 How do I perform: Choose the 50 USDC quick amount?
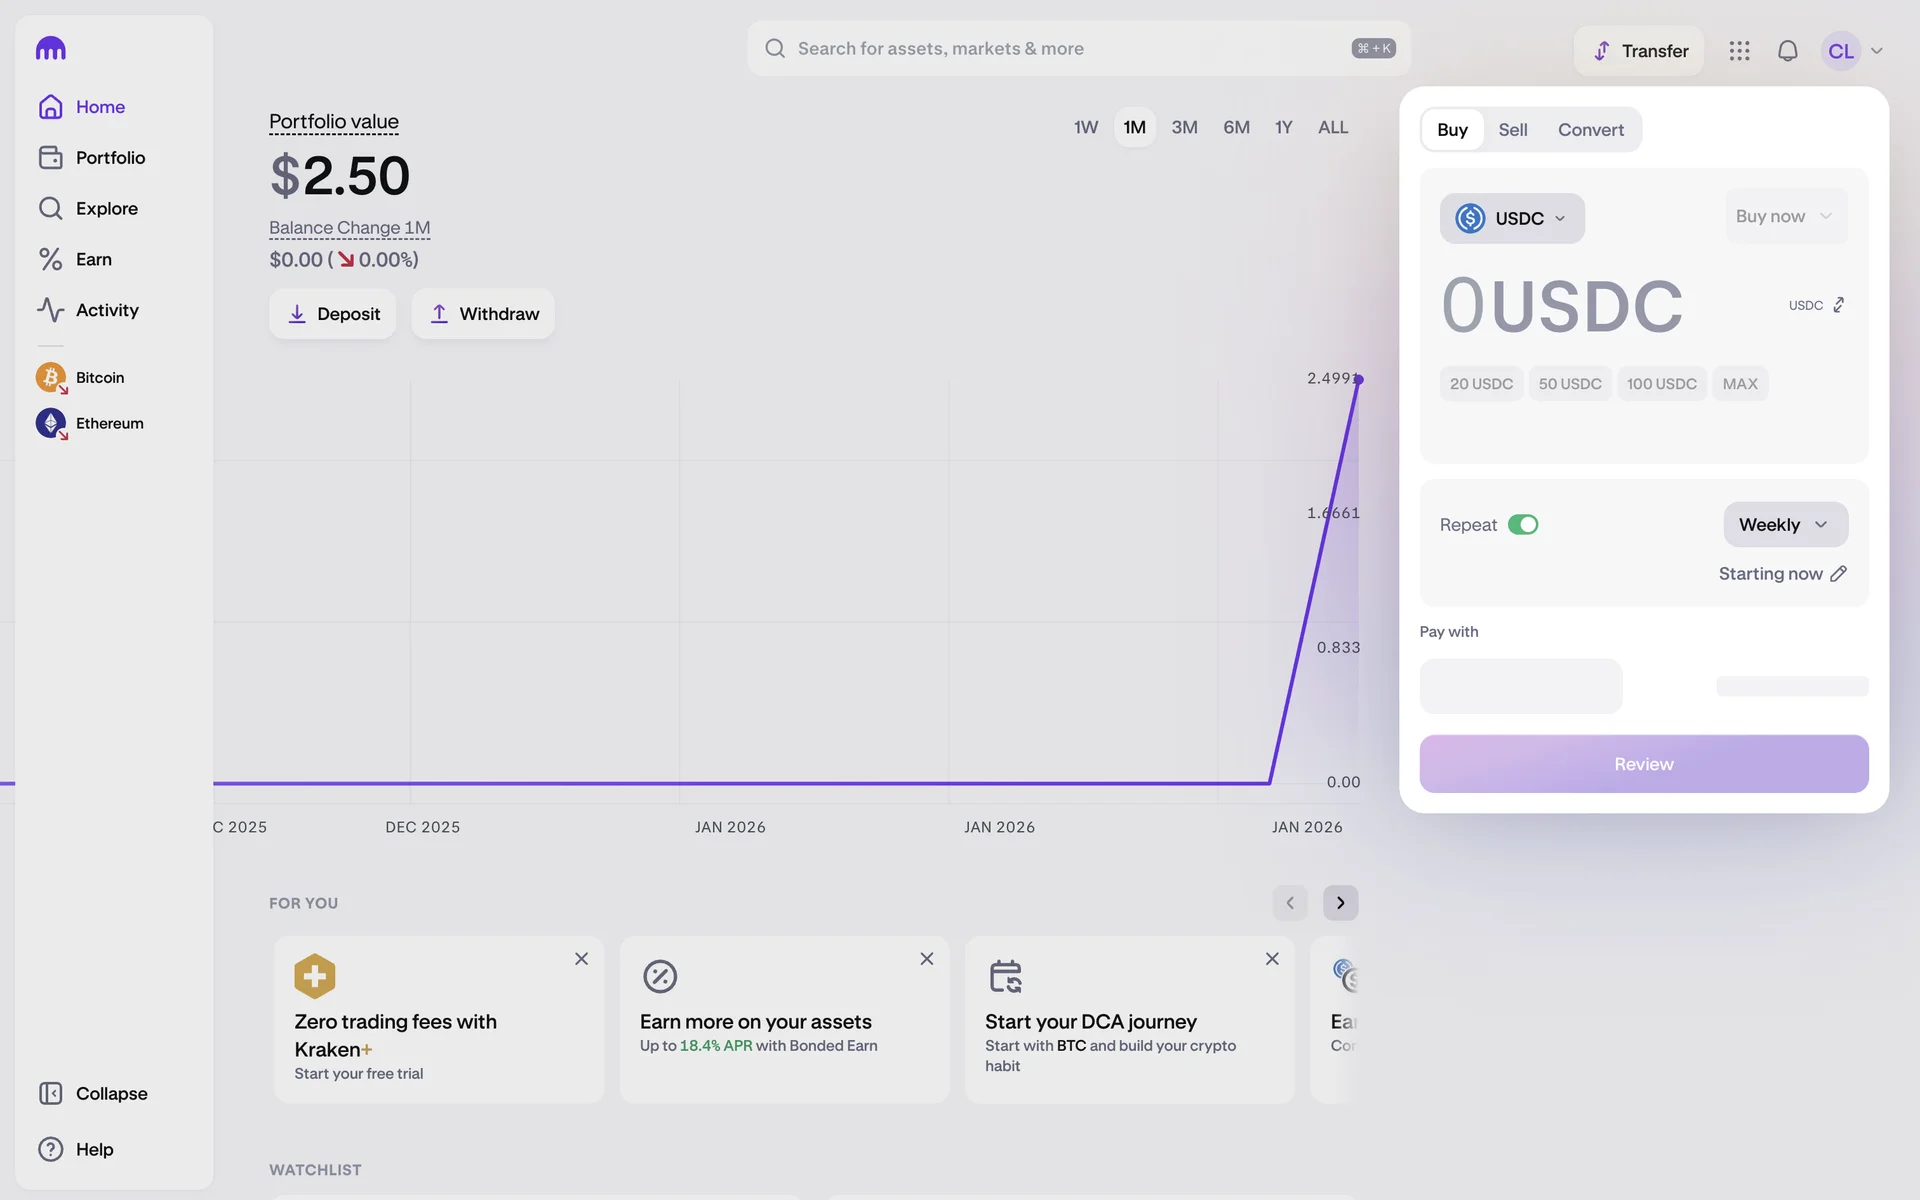click(1569, 384)
